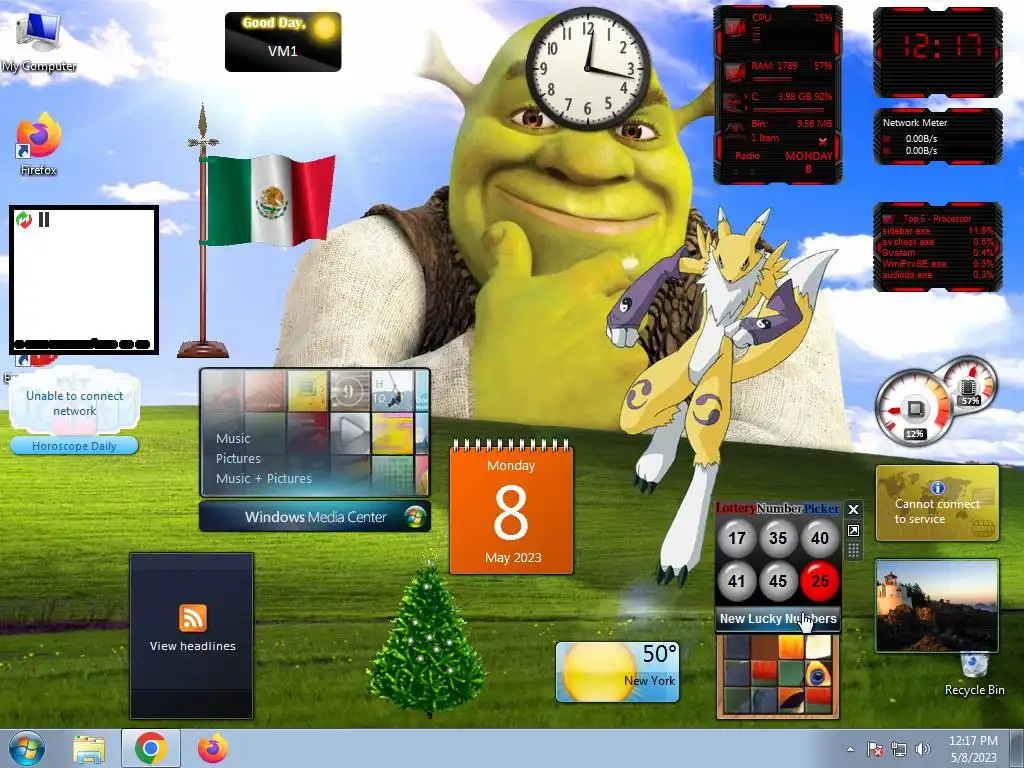Viewport: 1024px width, 768px height.
Task: Click the orange calendar gadget showing 8
Action: [511, 509]
